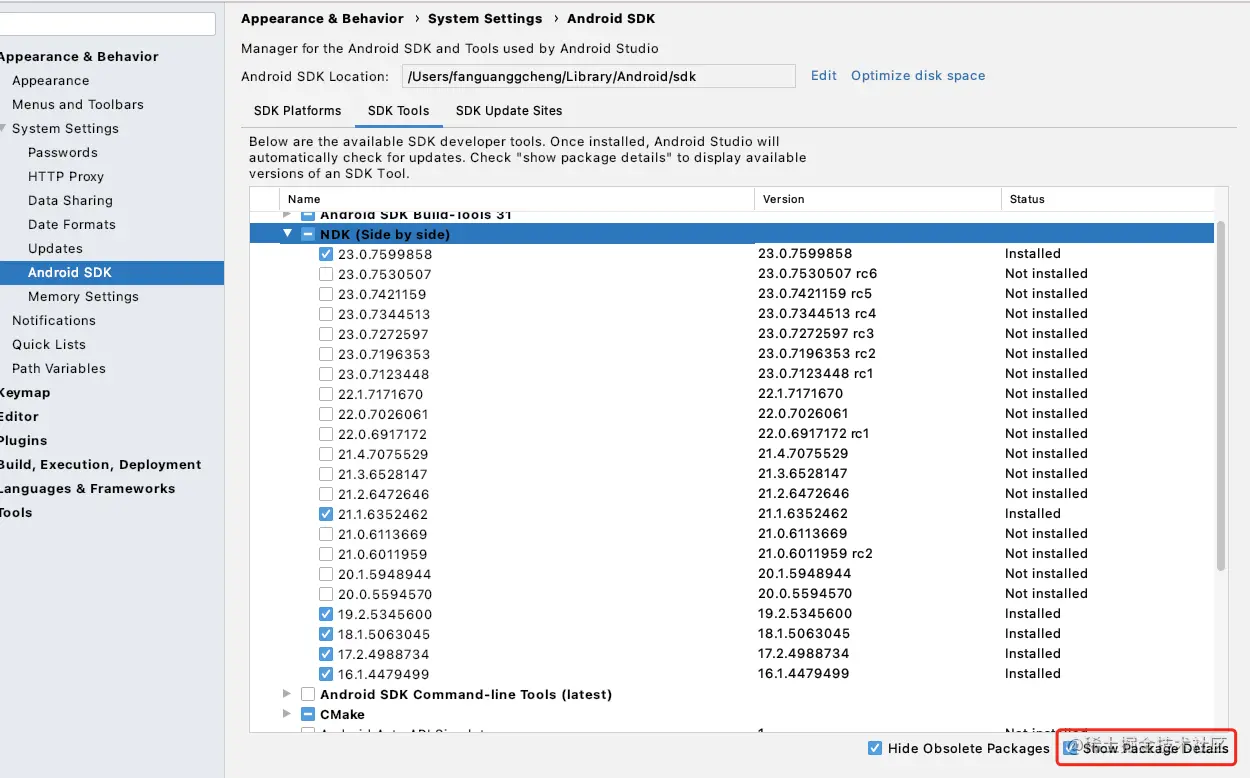1250x778 pixels.
Task: Click the Optimize disk space link
Action: [x=918, y=76]
